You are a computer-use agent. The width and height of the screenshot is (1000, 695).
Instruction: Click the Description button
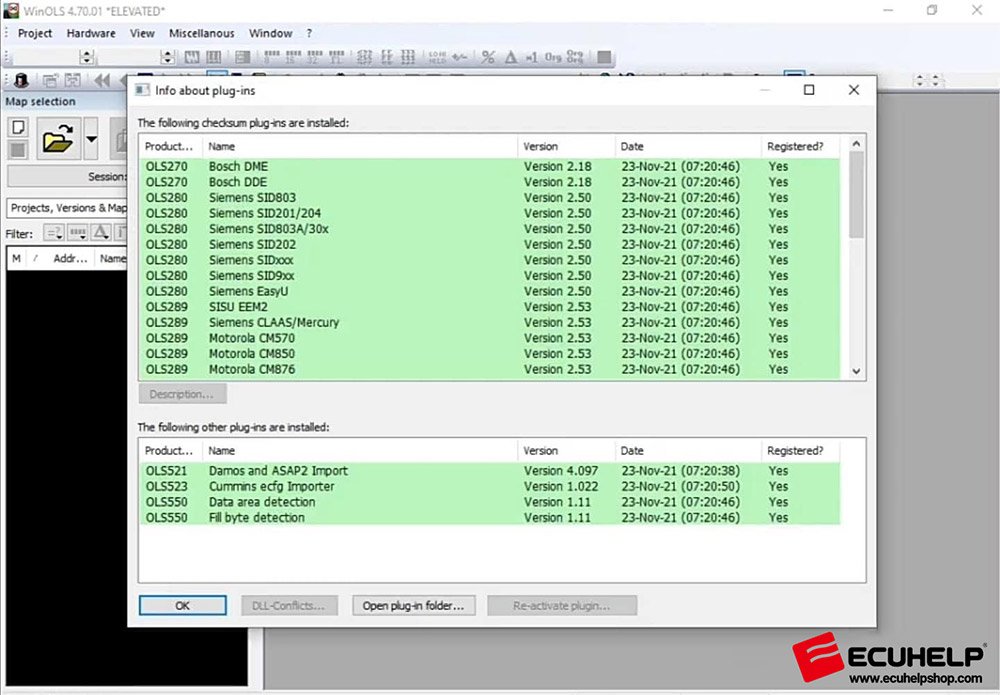pyautogui.click(x=182, y=394)
